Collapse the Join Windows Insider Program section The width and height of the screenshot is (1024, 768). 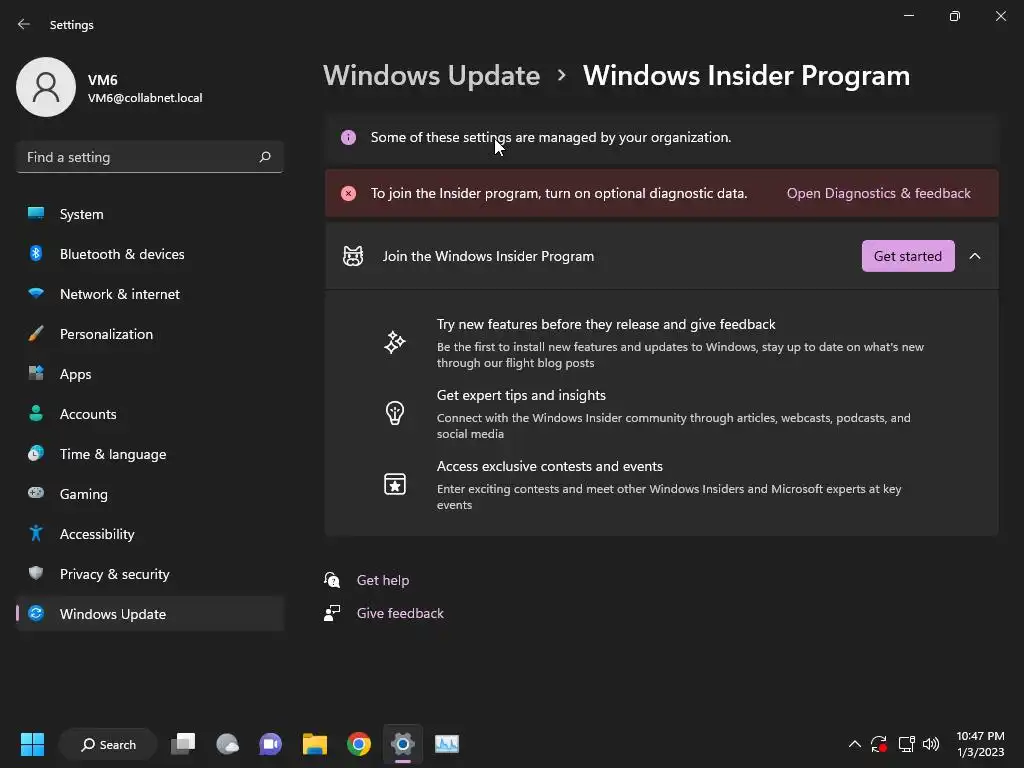click(975, 256)
